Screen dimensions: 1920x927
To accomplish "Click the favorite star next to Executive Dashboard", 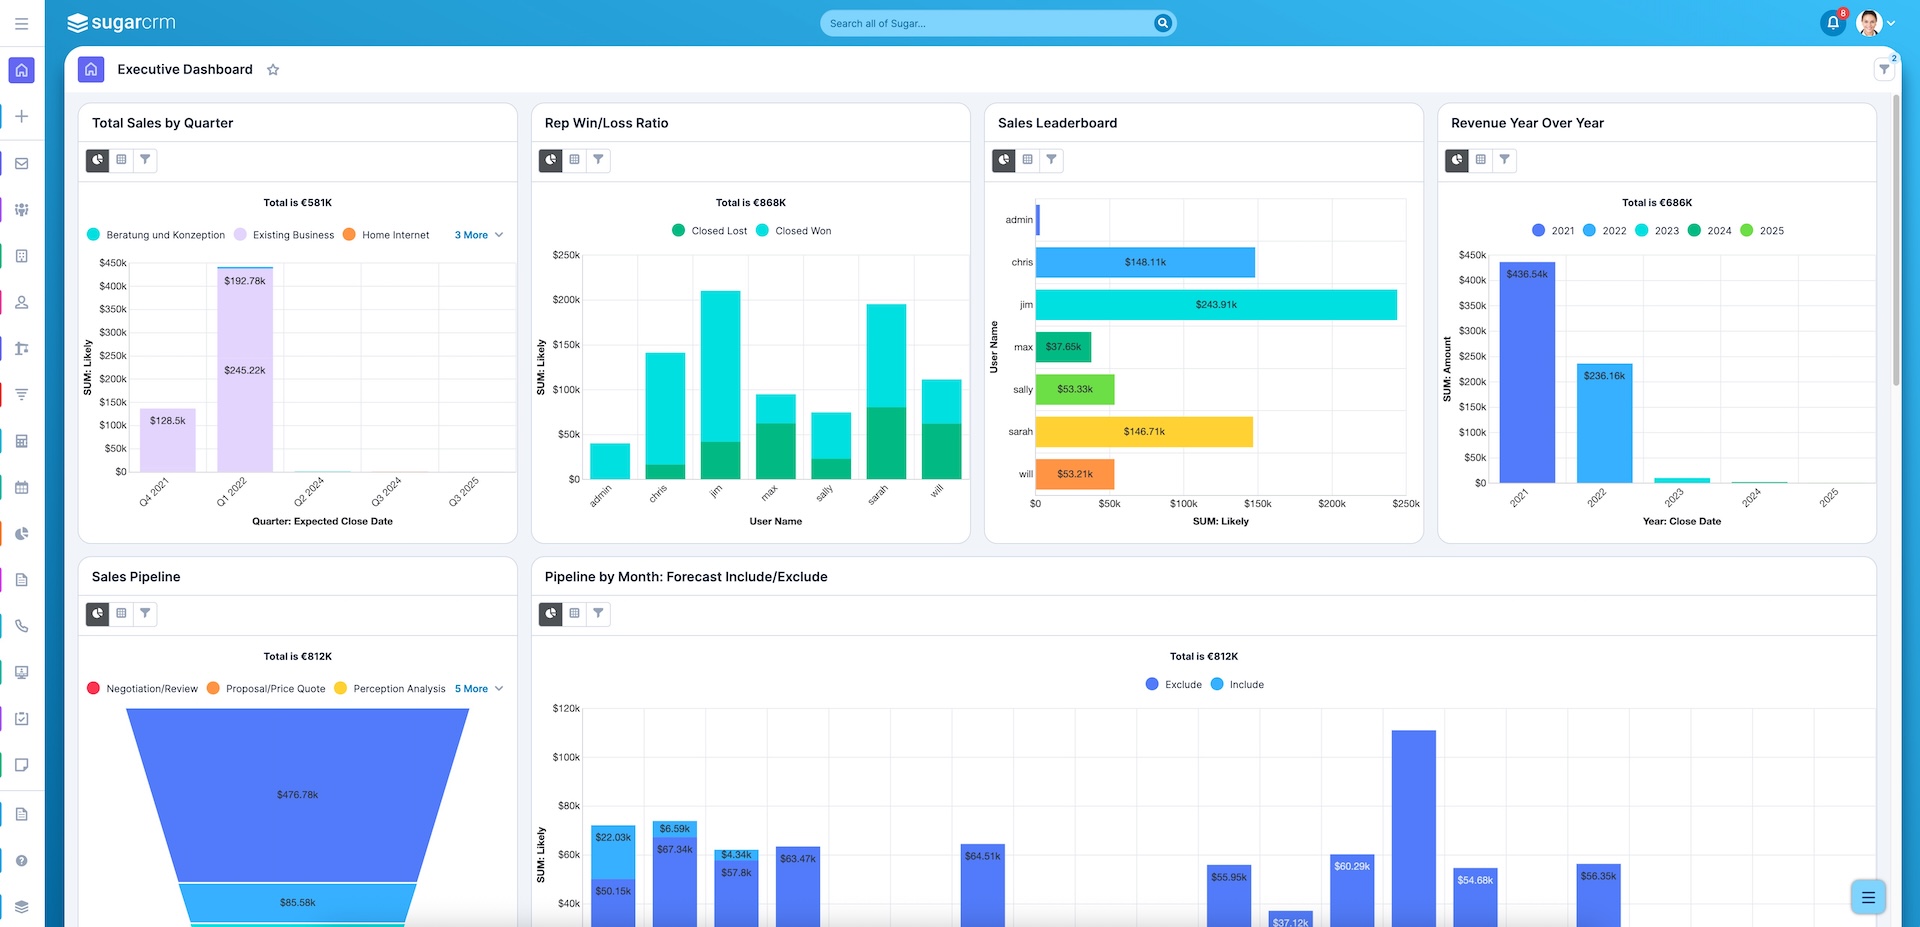I will 273,69.
